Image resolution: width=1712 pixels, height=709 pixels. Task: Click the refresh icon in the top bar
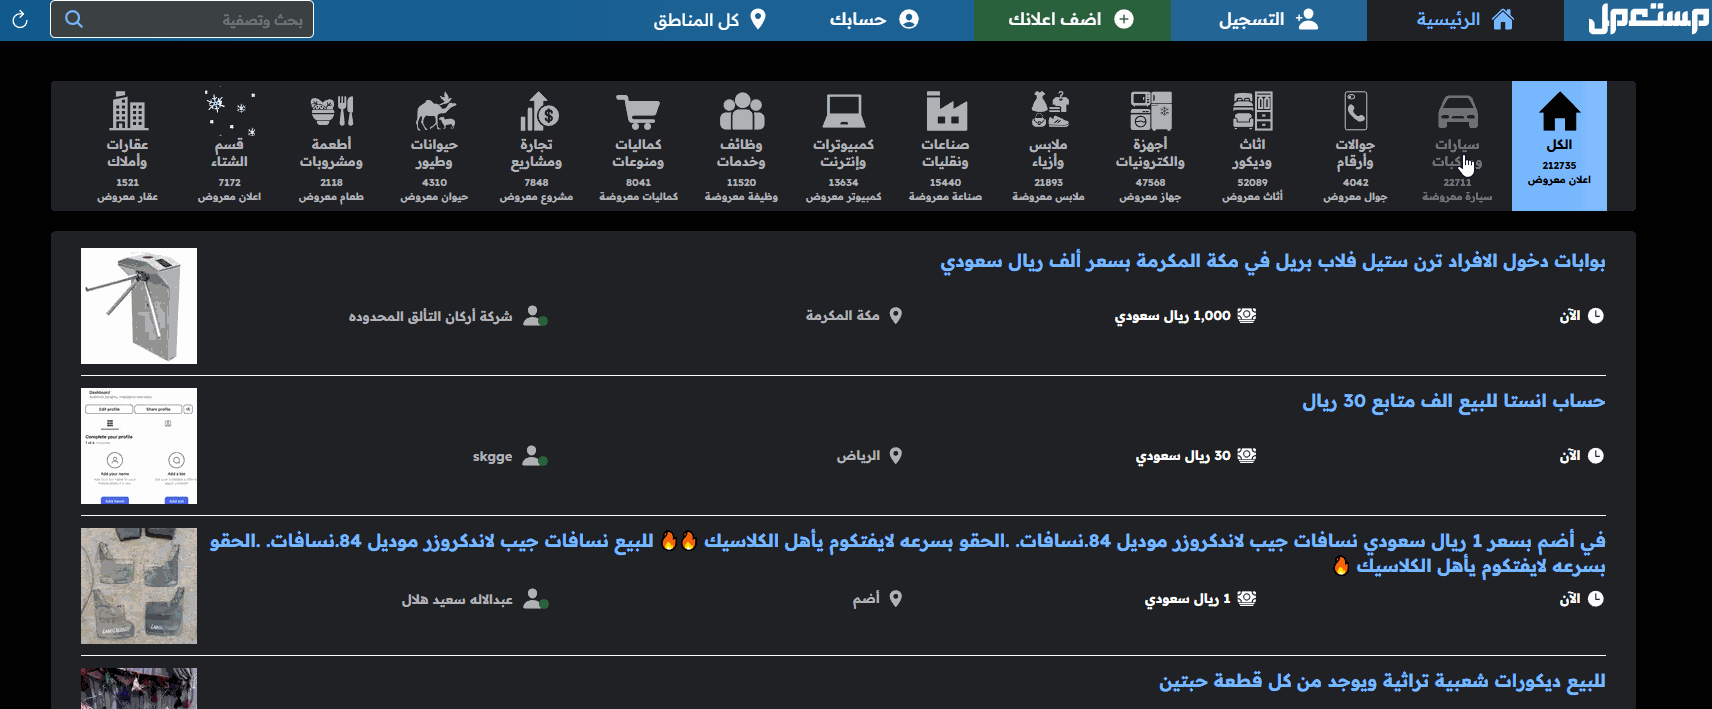[20, 20]
